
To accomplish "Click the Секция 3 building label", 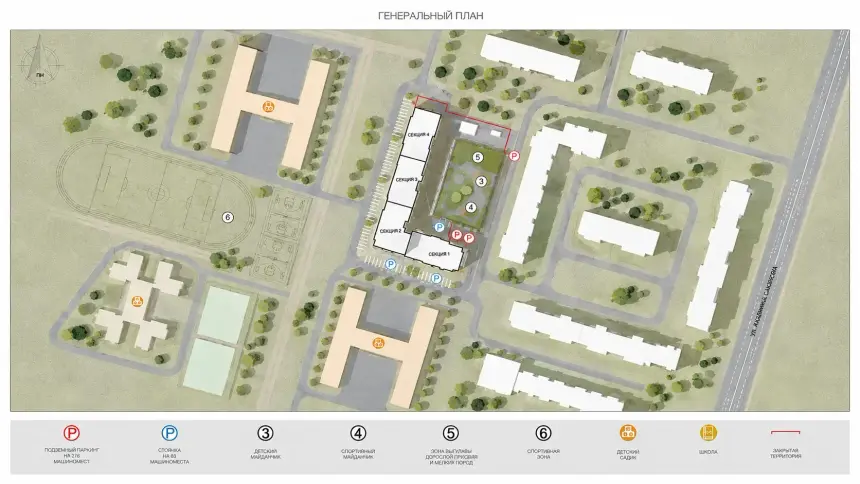I will 406,180.
